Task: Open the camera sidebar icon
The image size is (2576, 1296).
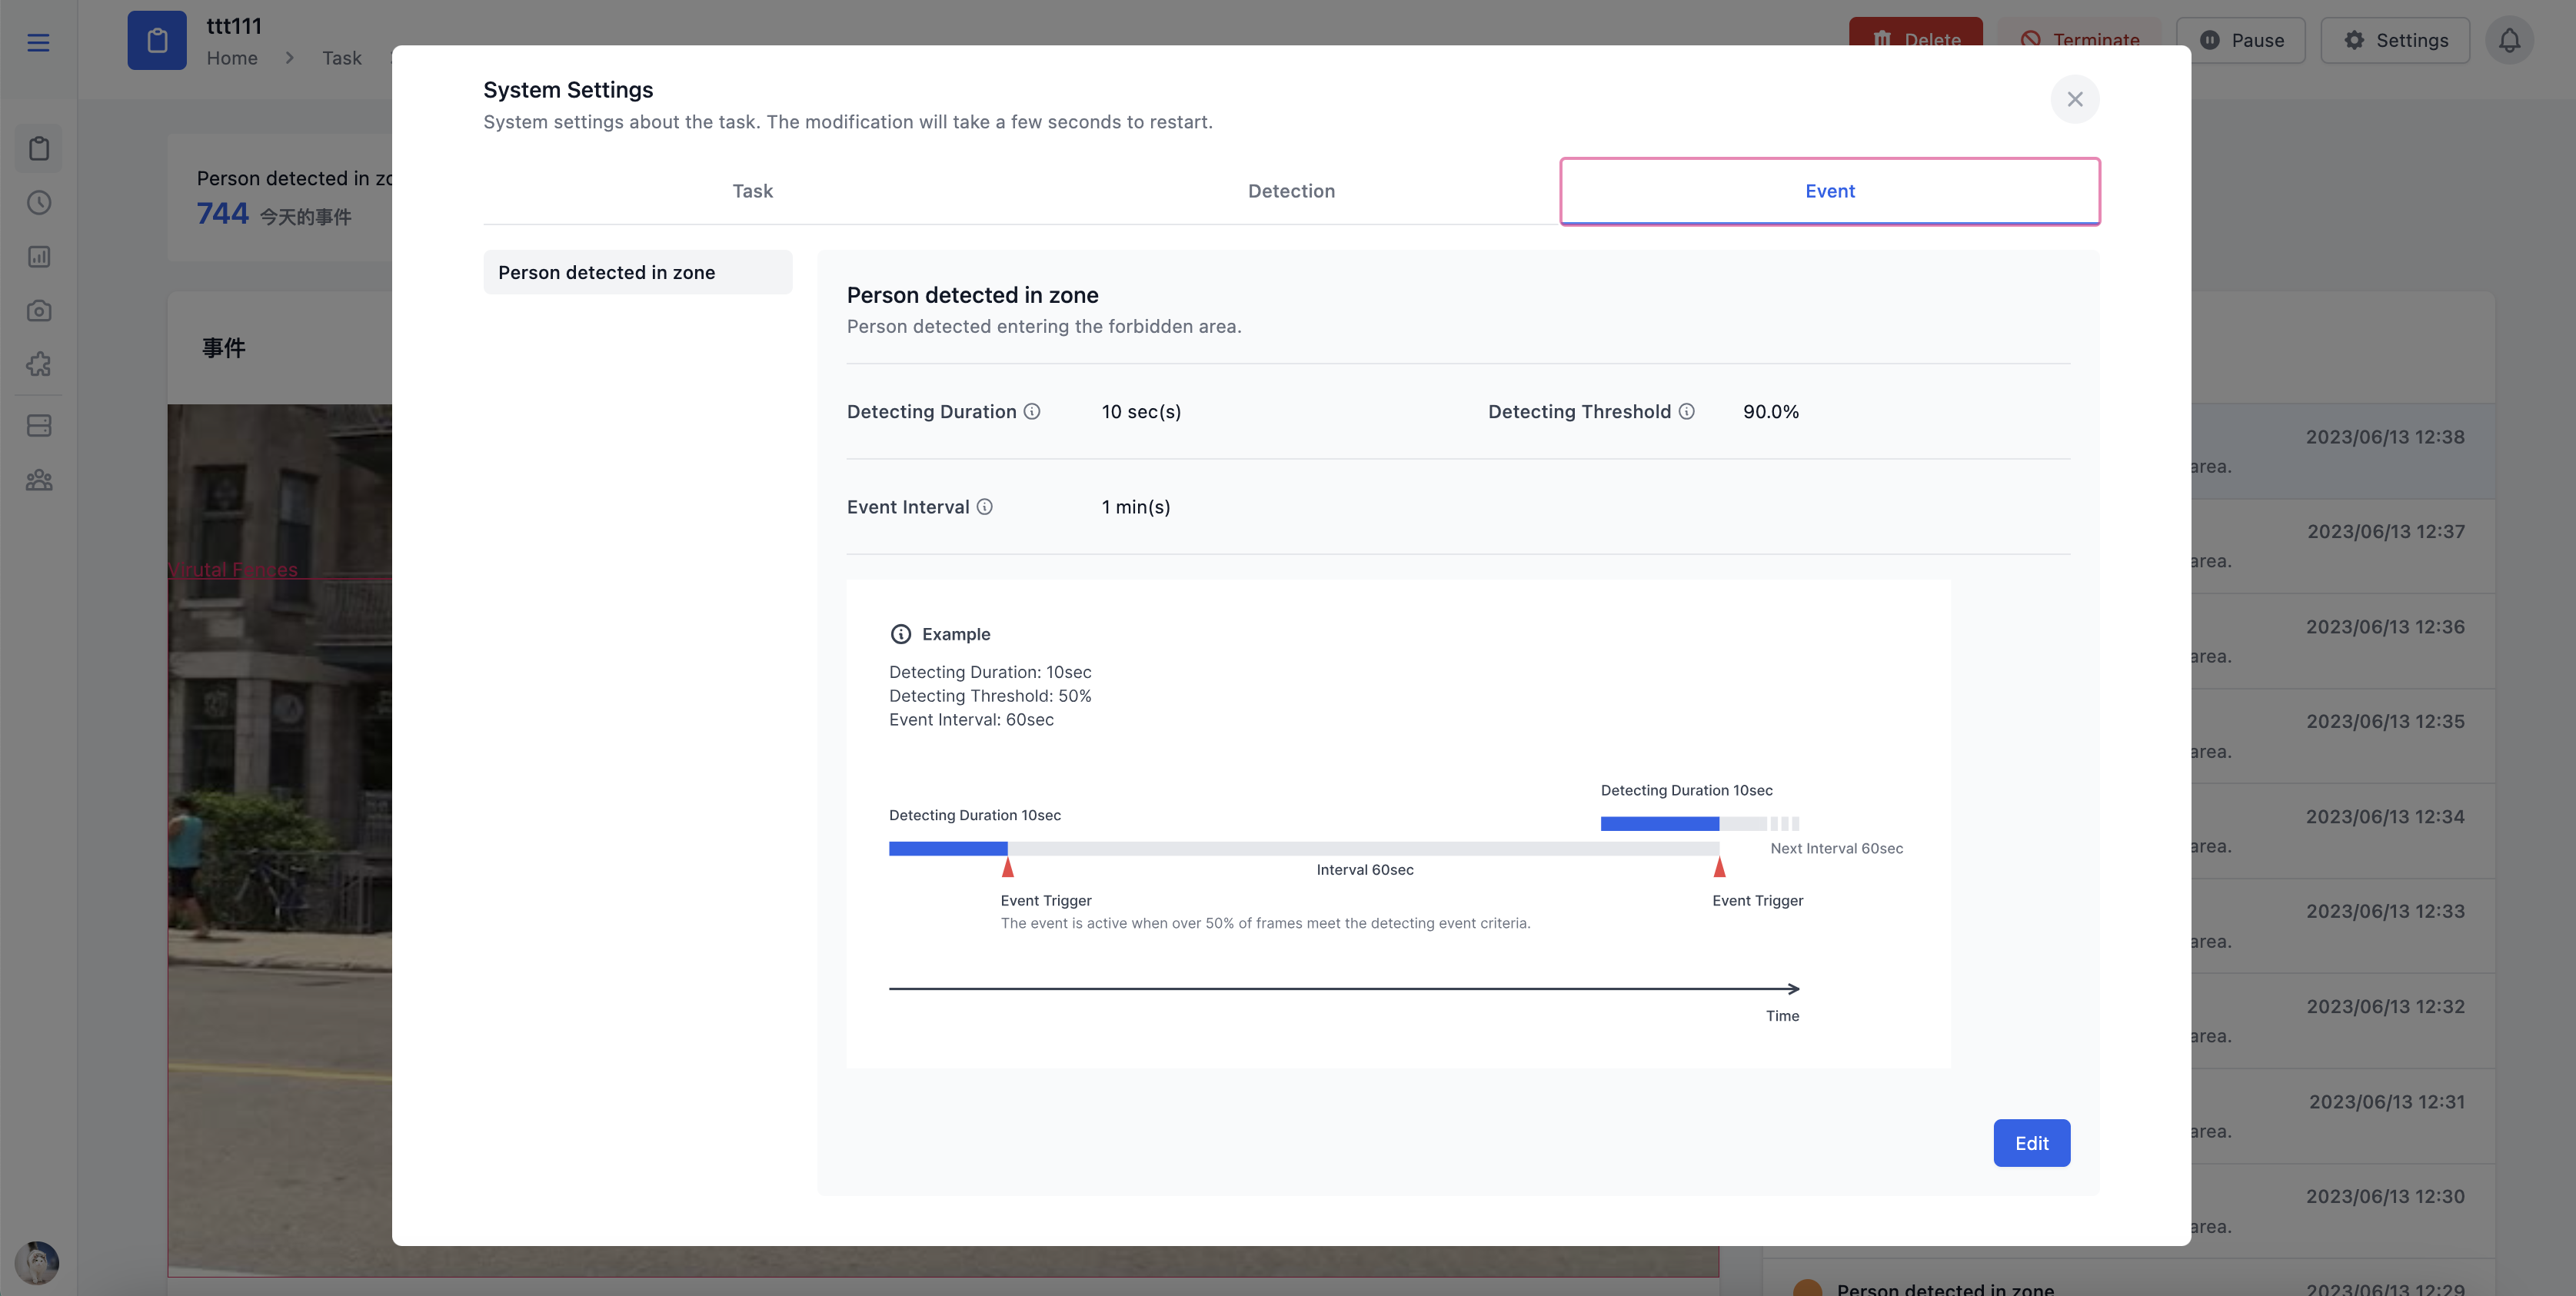Action: tap(39, 311)
